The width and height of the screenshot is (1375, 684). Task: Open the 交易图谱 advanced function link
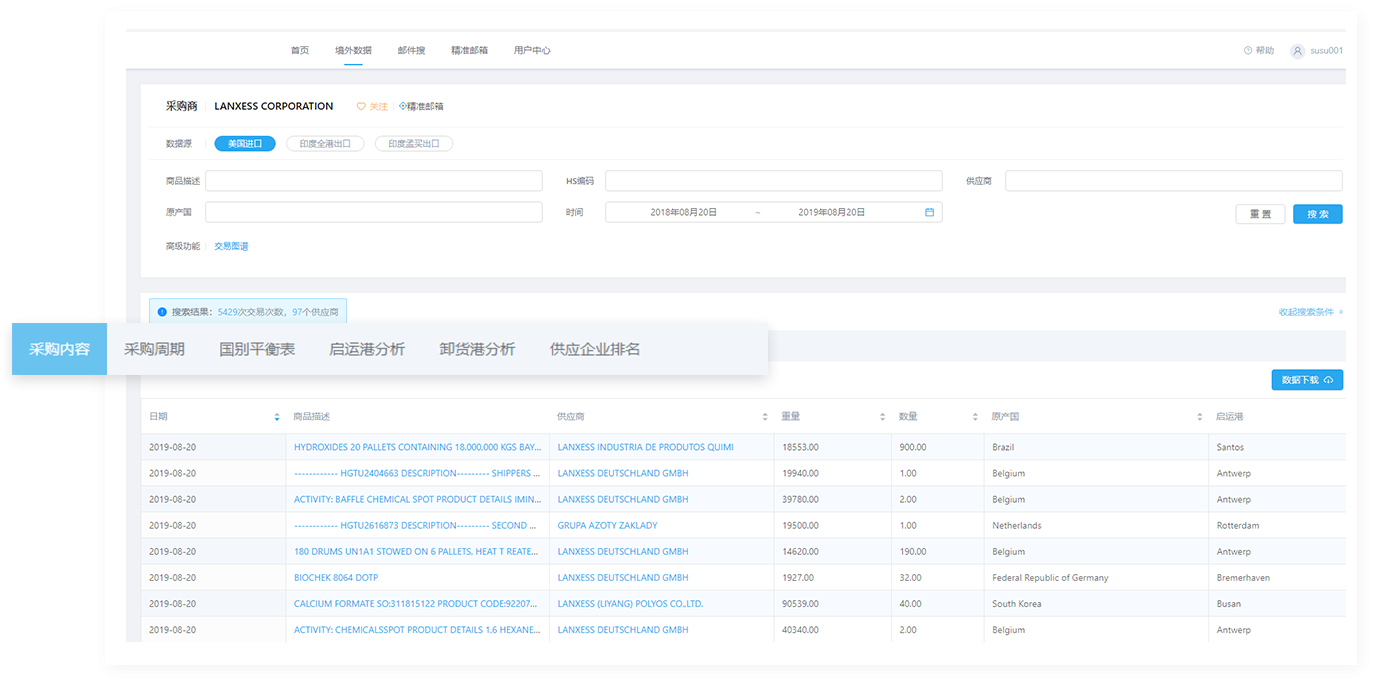pos(231,246)
